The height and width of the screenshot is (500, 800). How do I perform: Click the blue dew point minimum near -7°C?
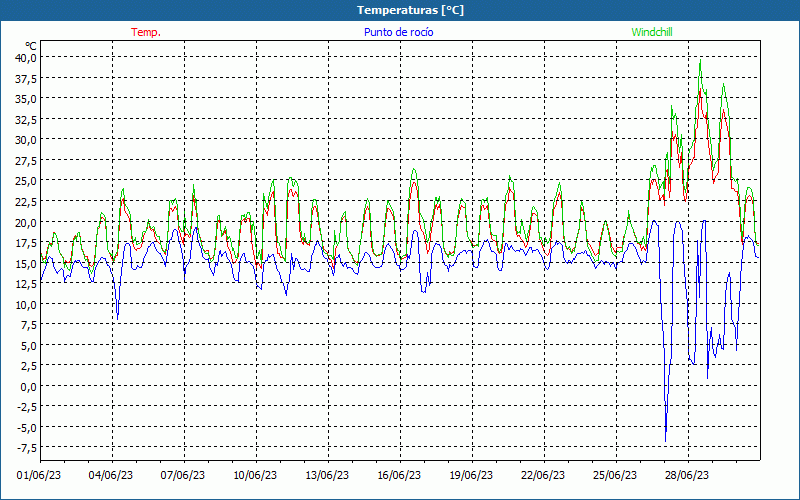pos(665,440)
